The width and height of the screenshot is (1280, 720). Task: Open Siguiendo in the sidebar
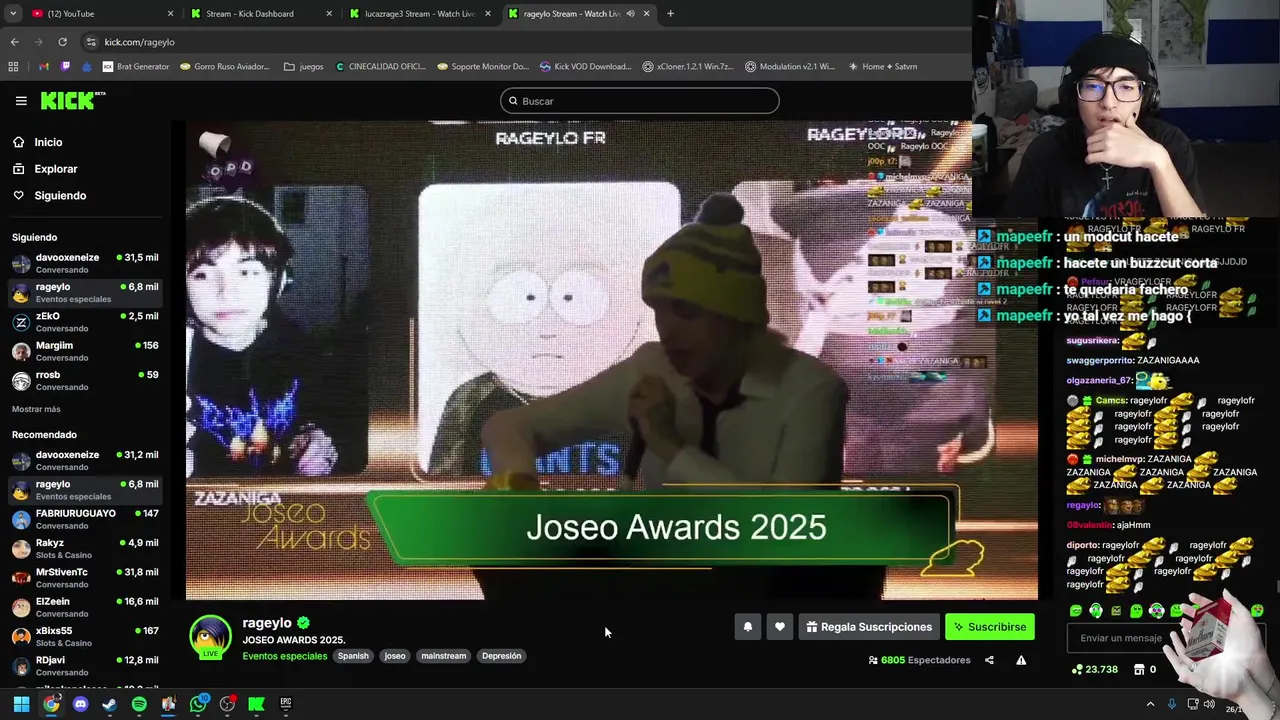coord(60,196)
